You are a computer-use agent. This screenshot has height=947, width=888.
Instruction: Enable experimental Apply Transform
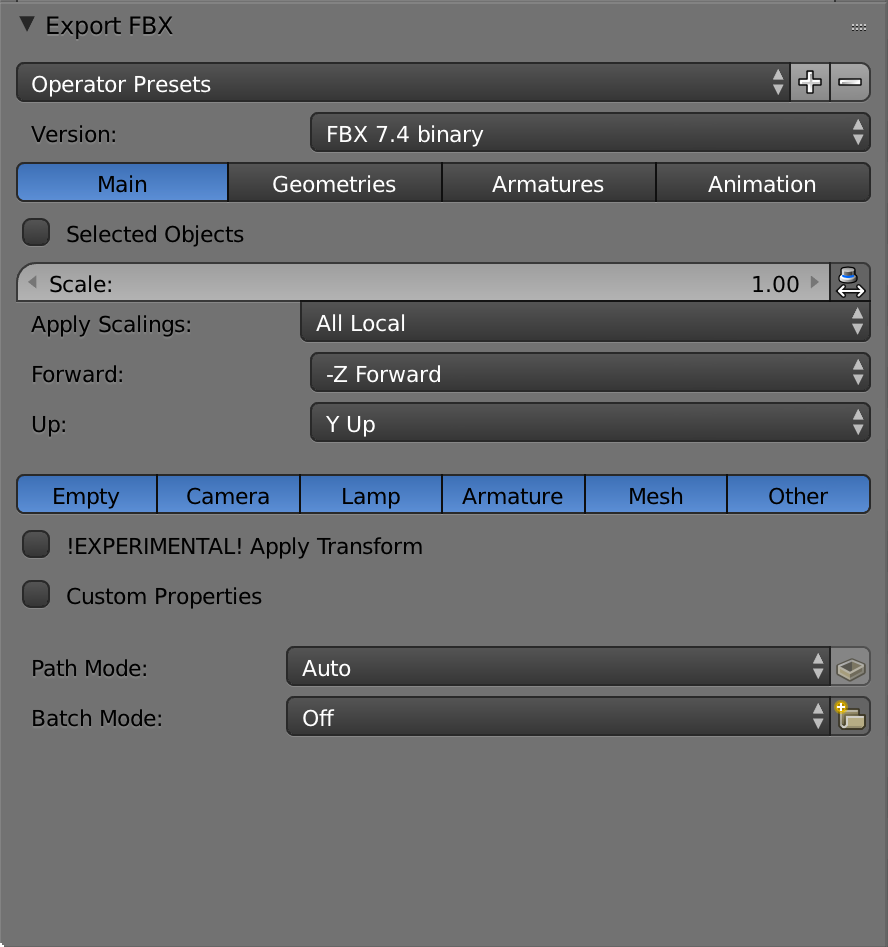pos(36,544)
